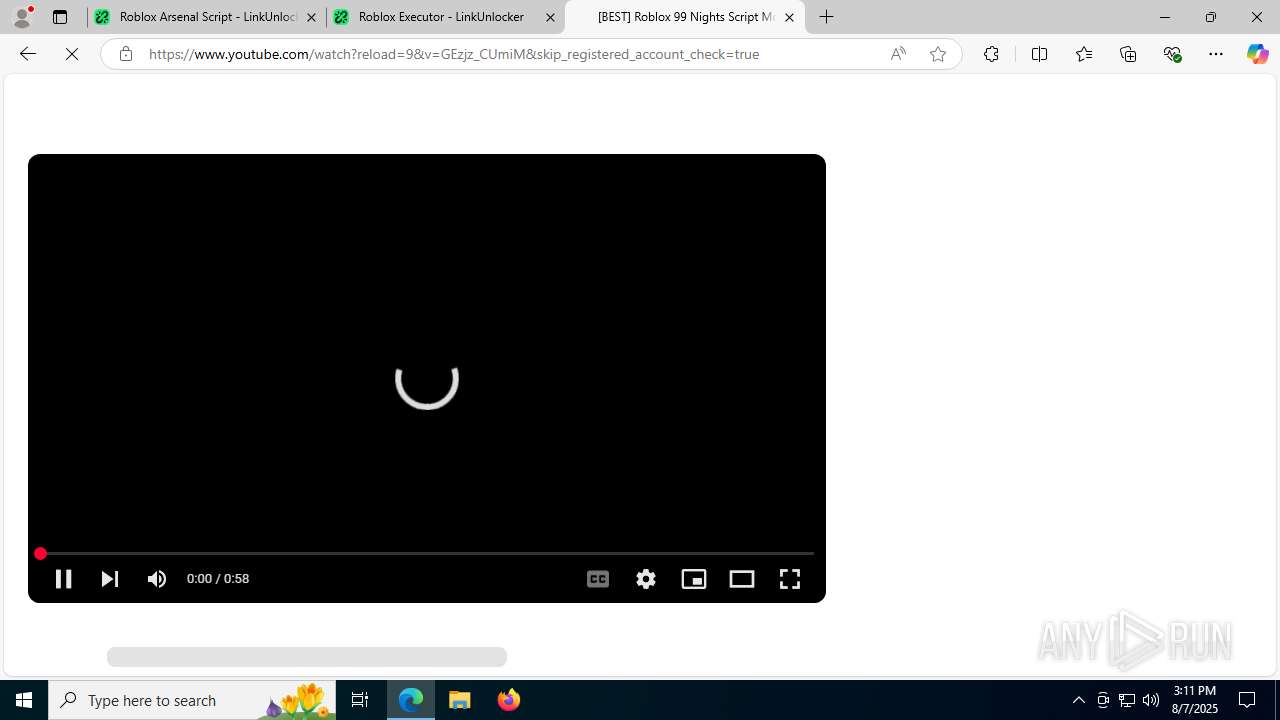Viewport: 1280px width, 720px height.
Task: Skip to the next video
Action: 110,579
